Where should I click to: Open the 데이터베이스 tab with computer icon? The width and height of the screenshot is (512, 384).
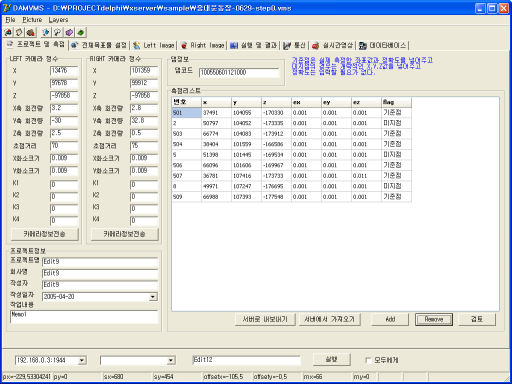(383, 45)
